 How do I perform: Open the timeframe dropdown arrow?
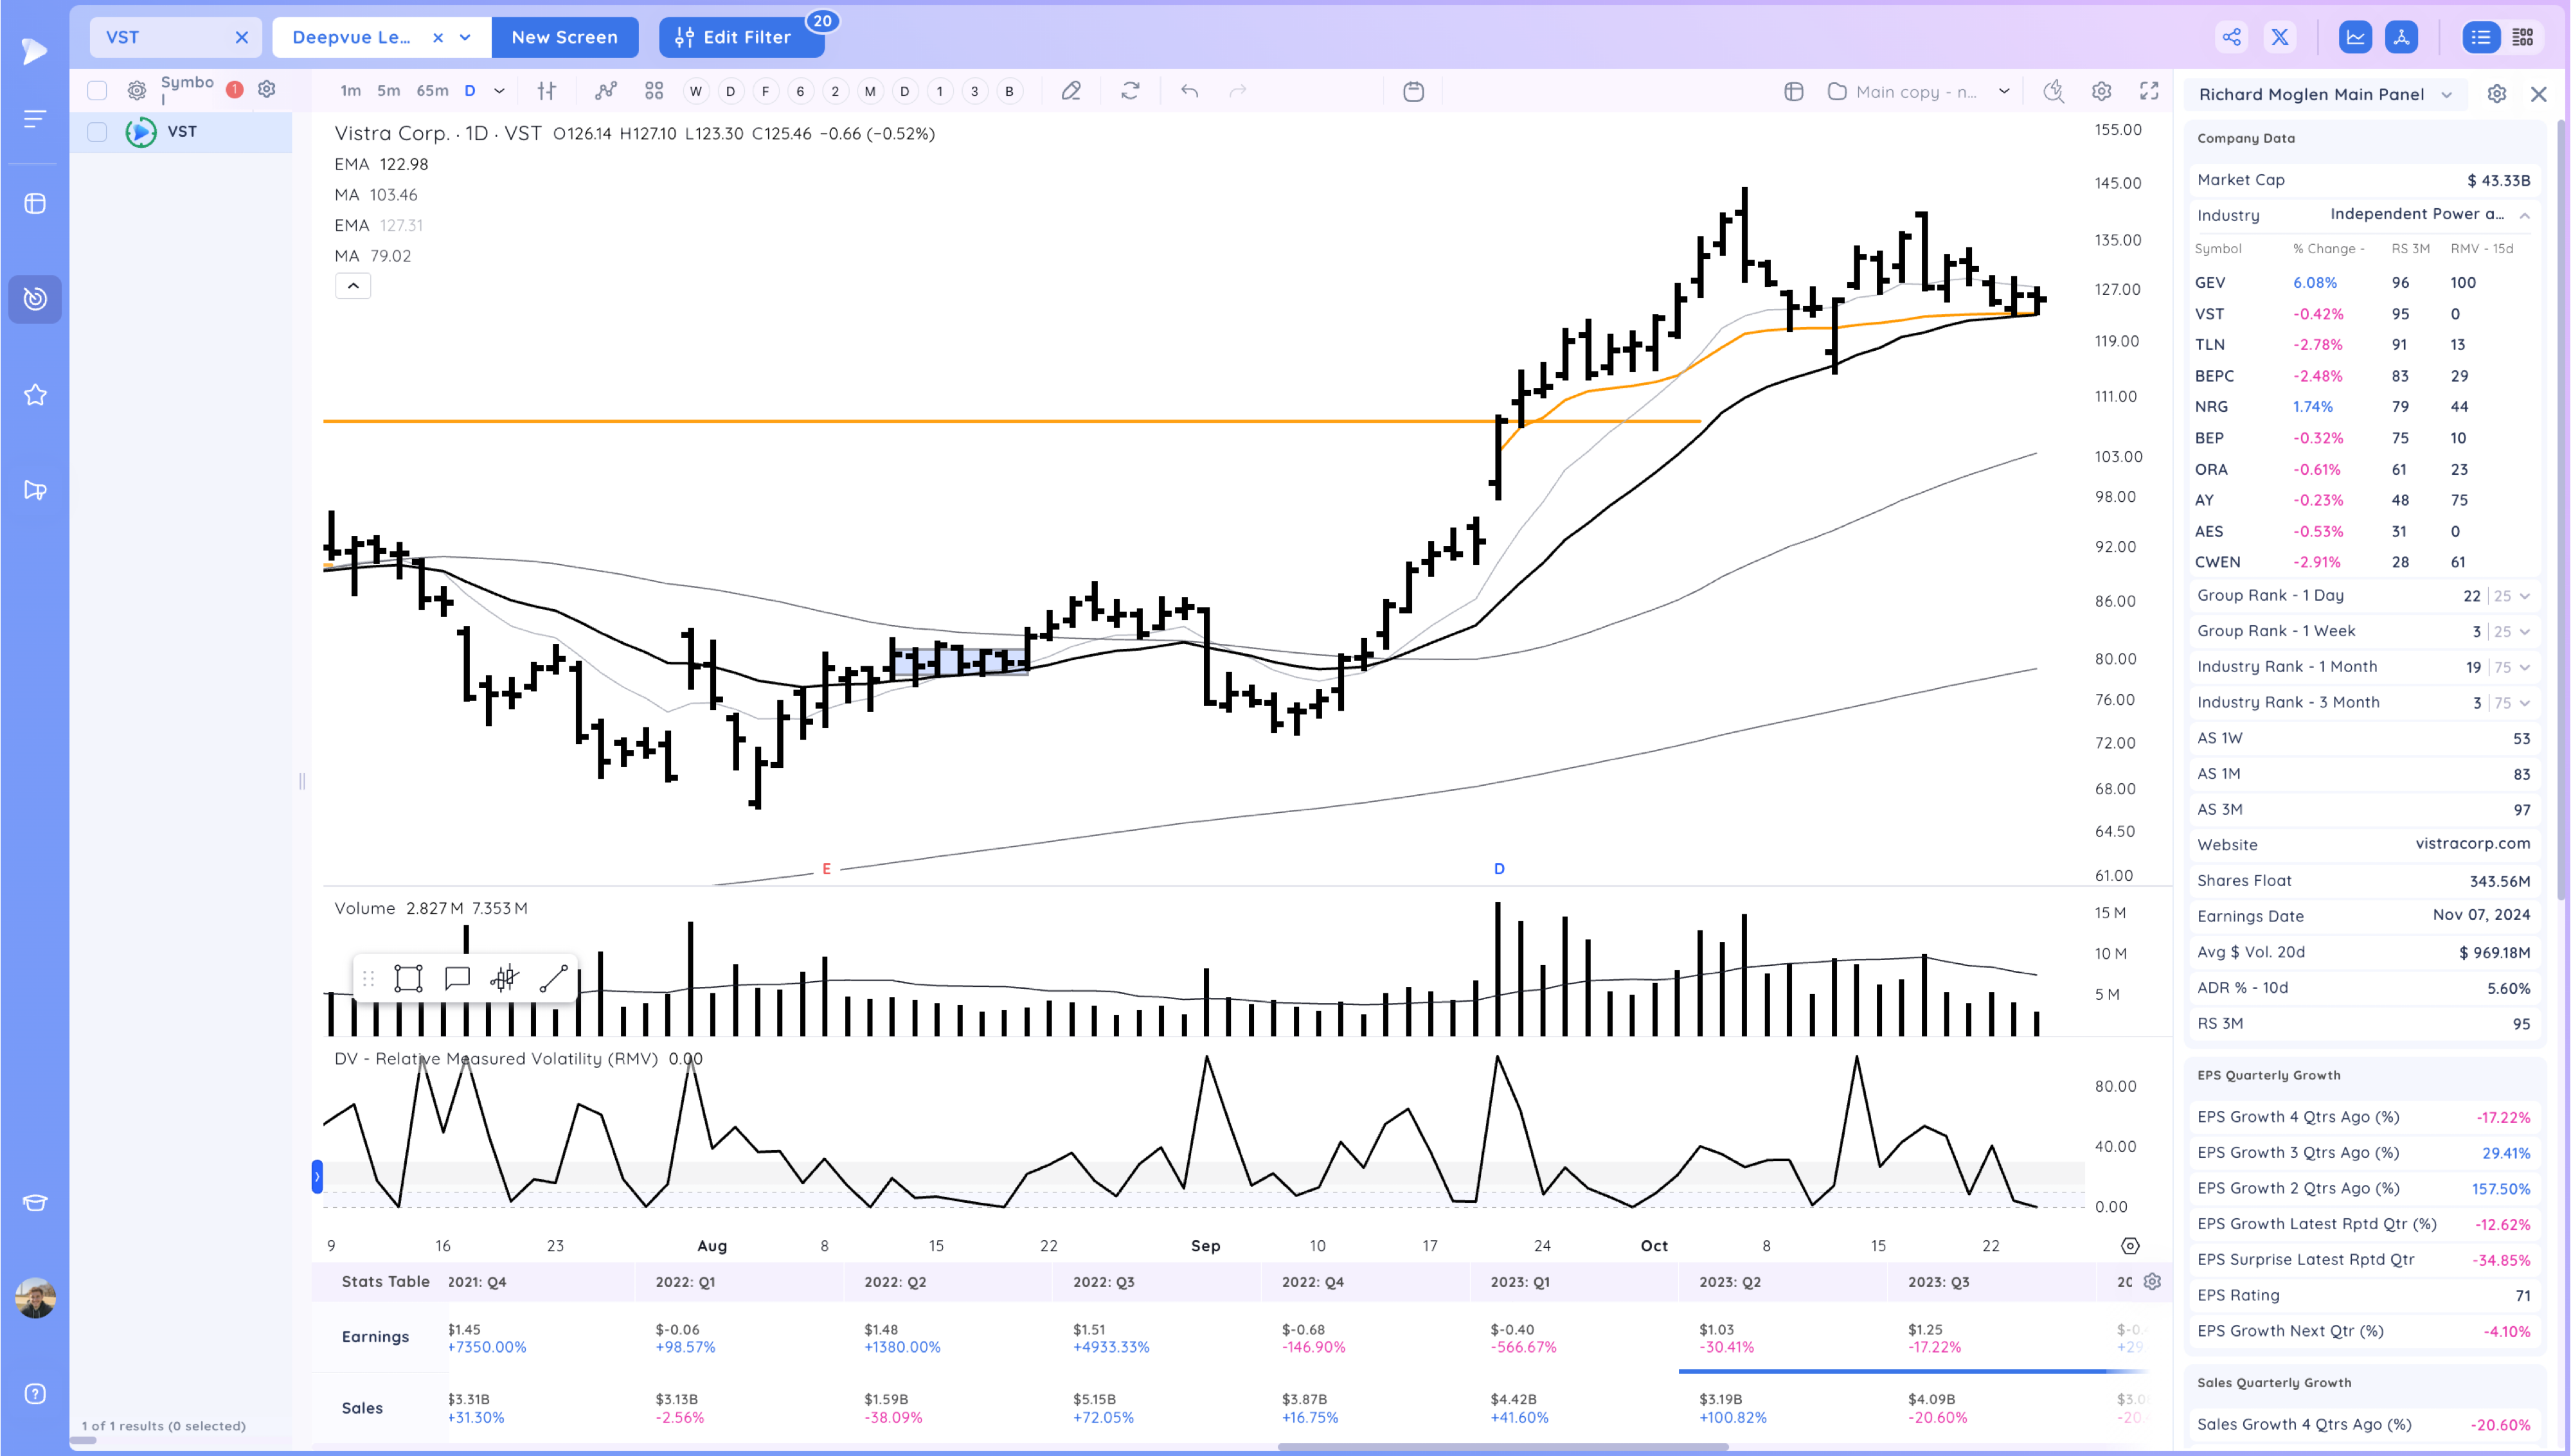(499, 91)
